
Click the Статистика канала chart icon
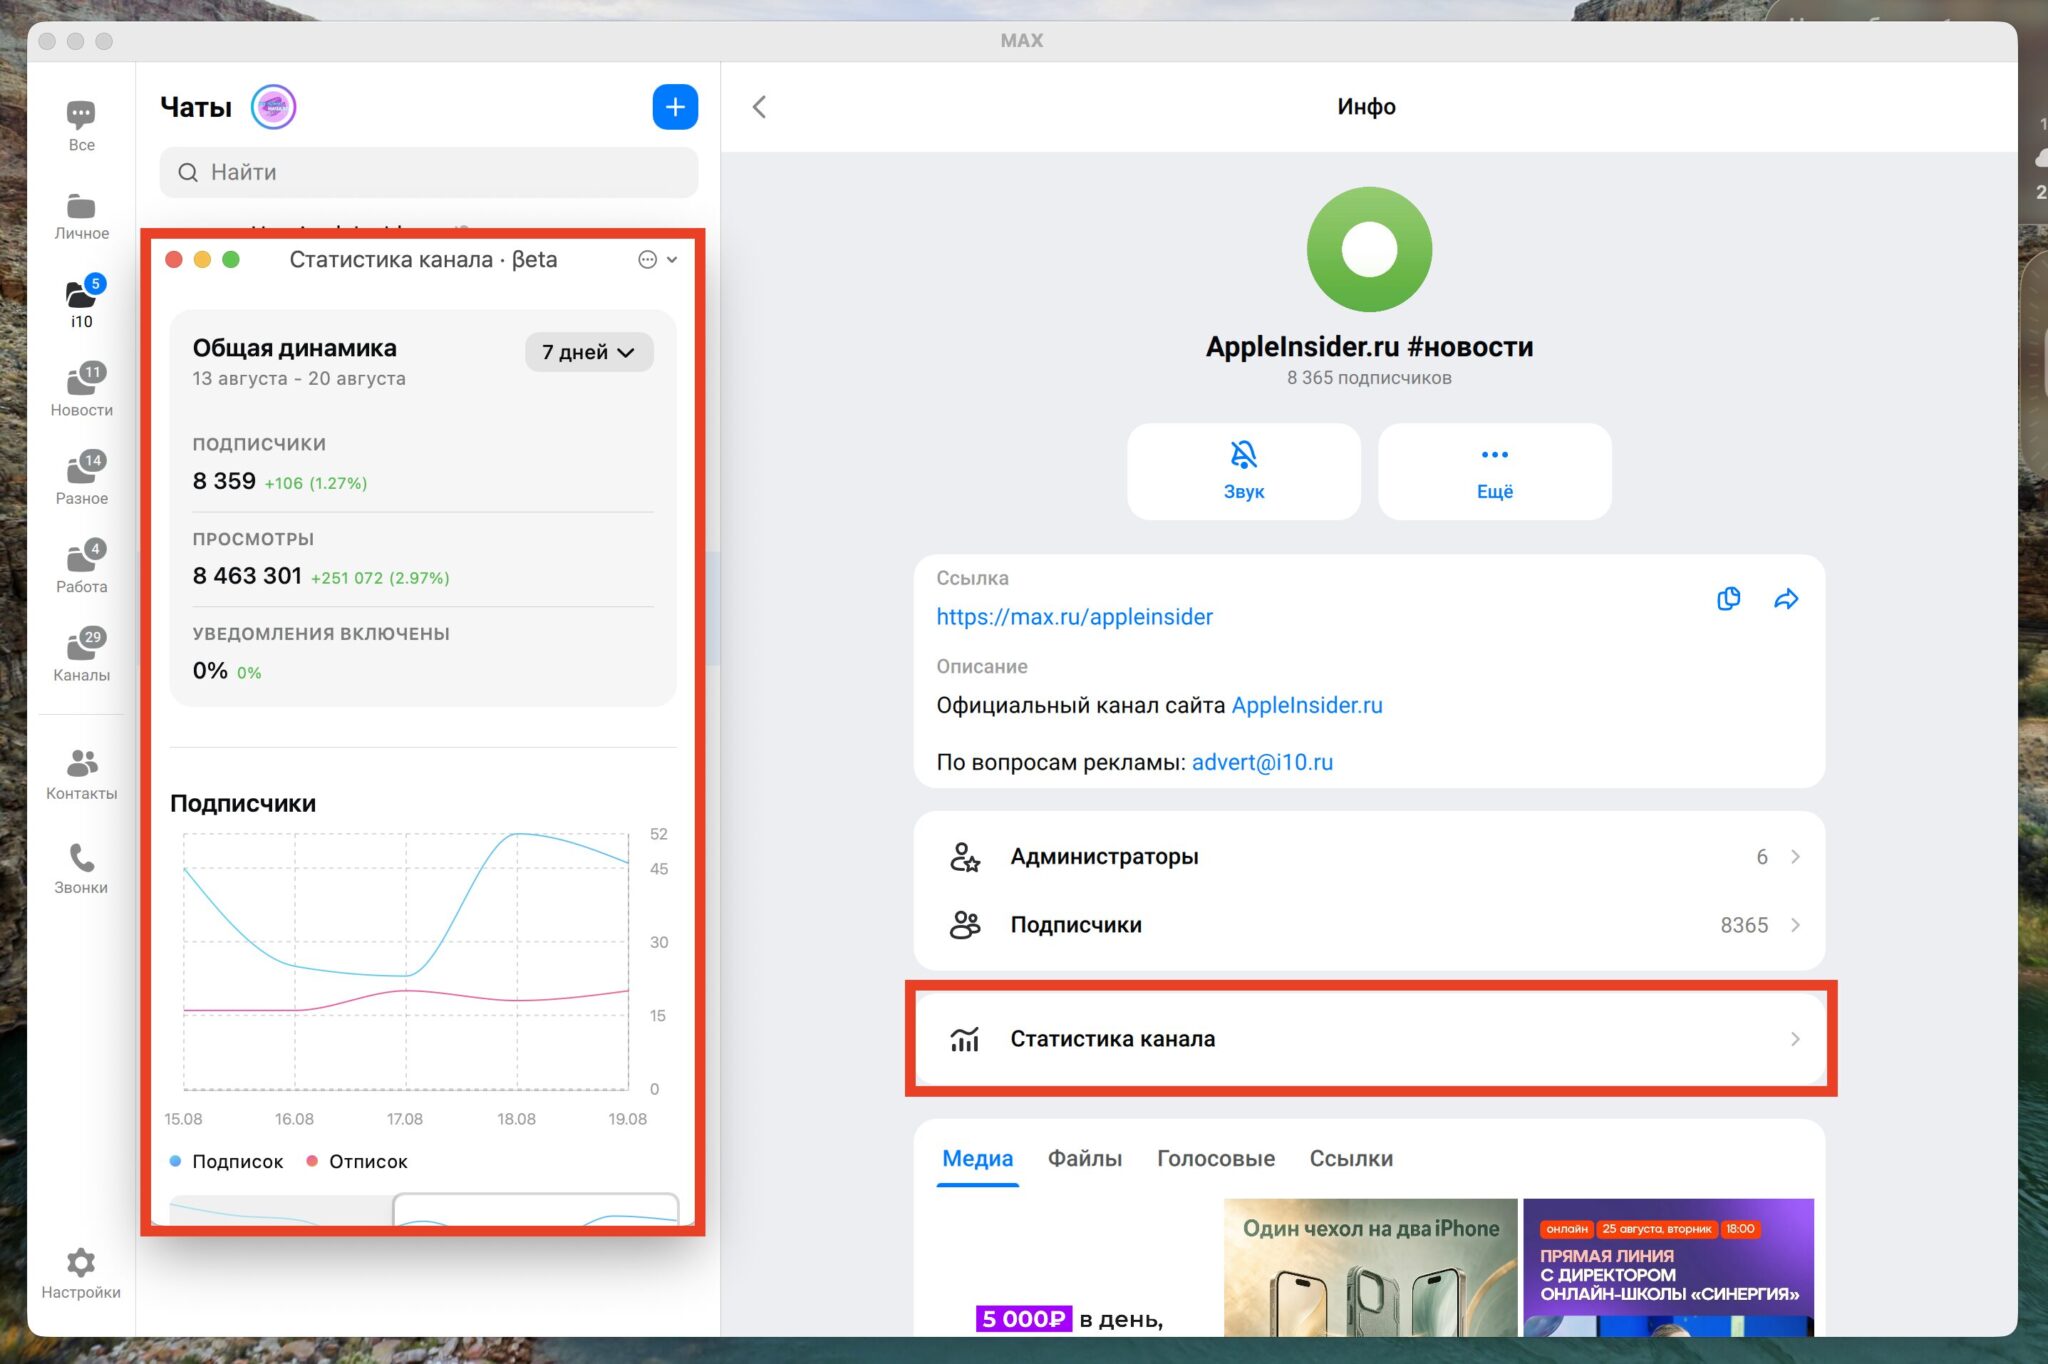[x=965, y=1039]
